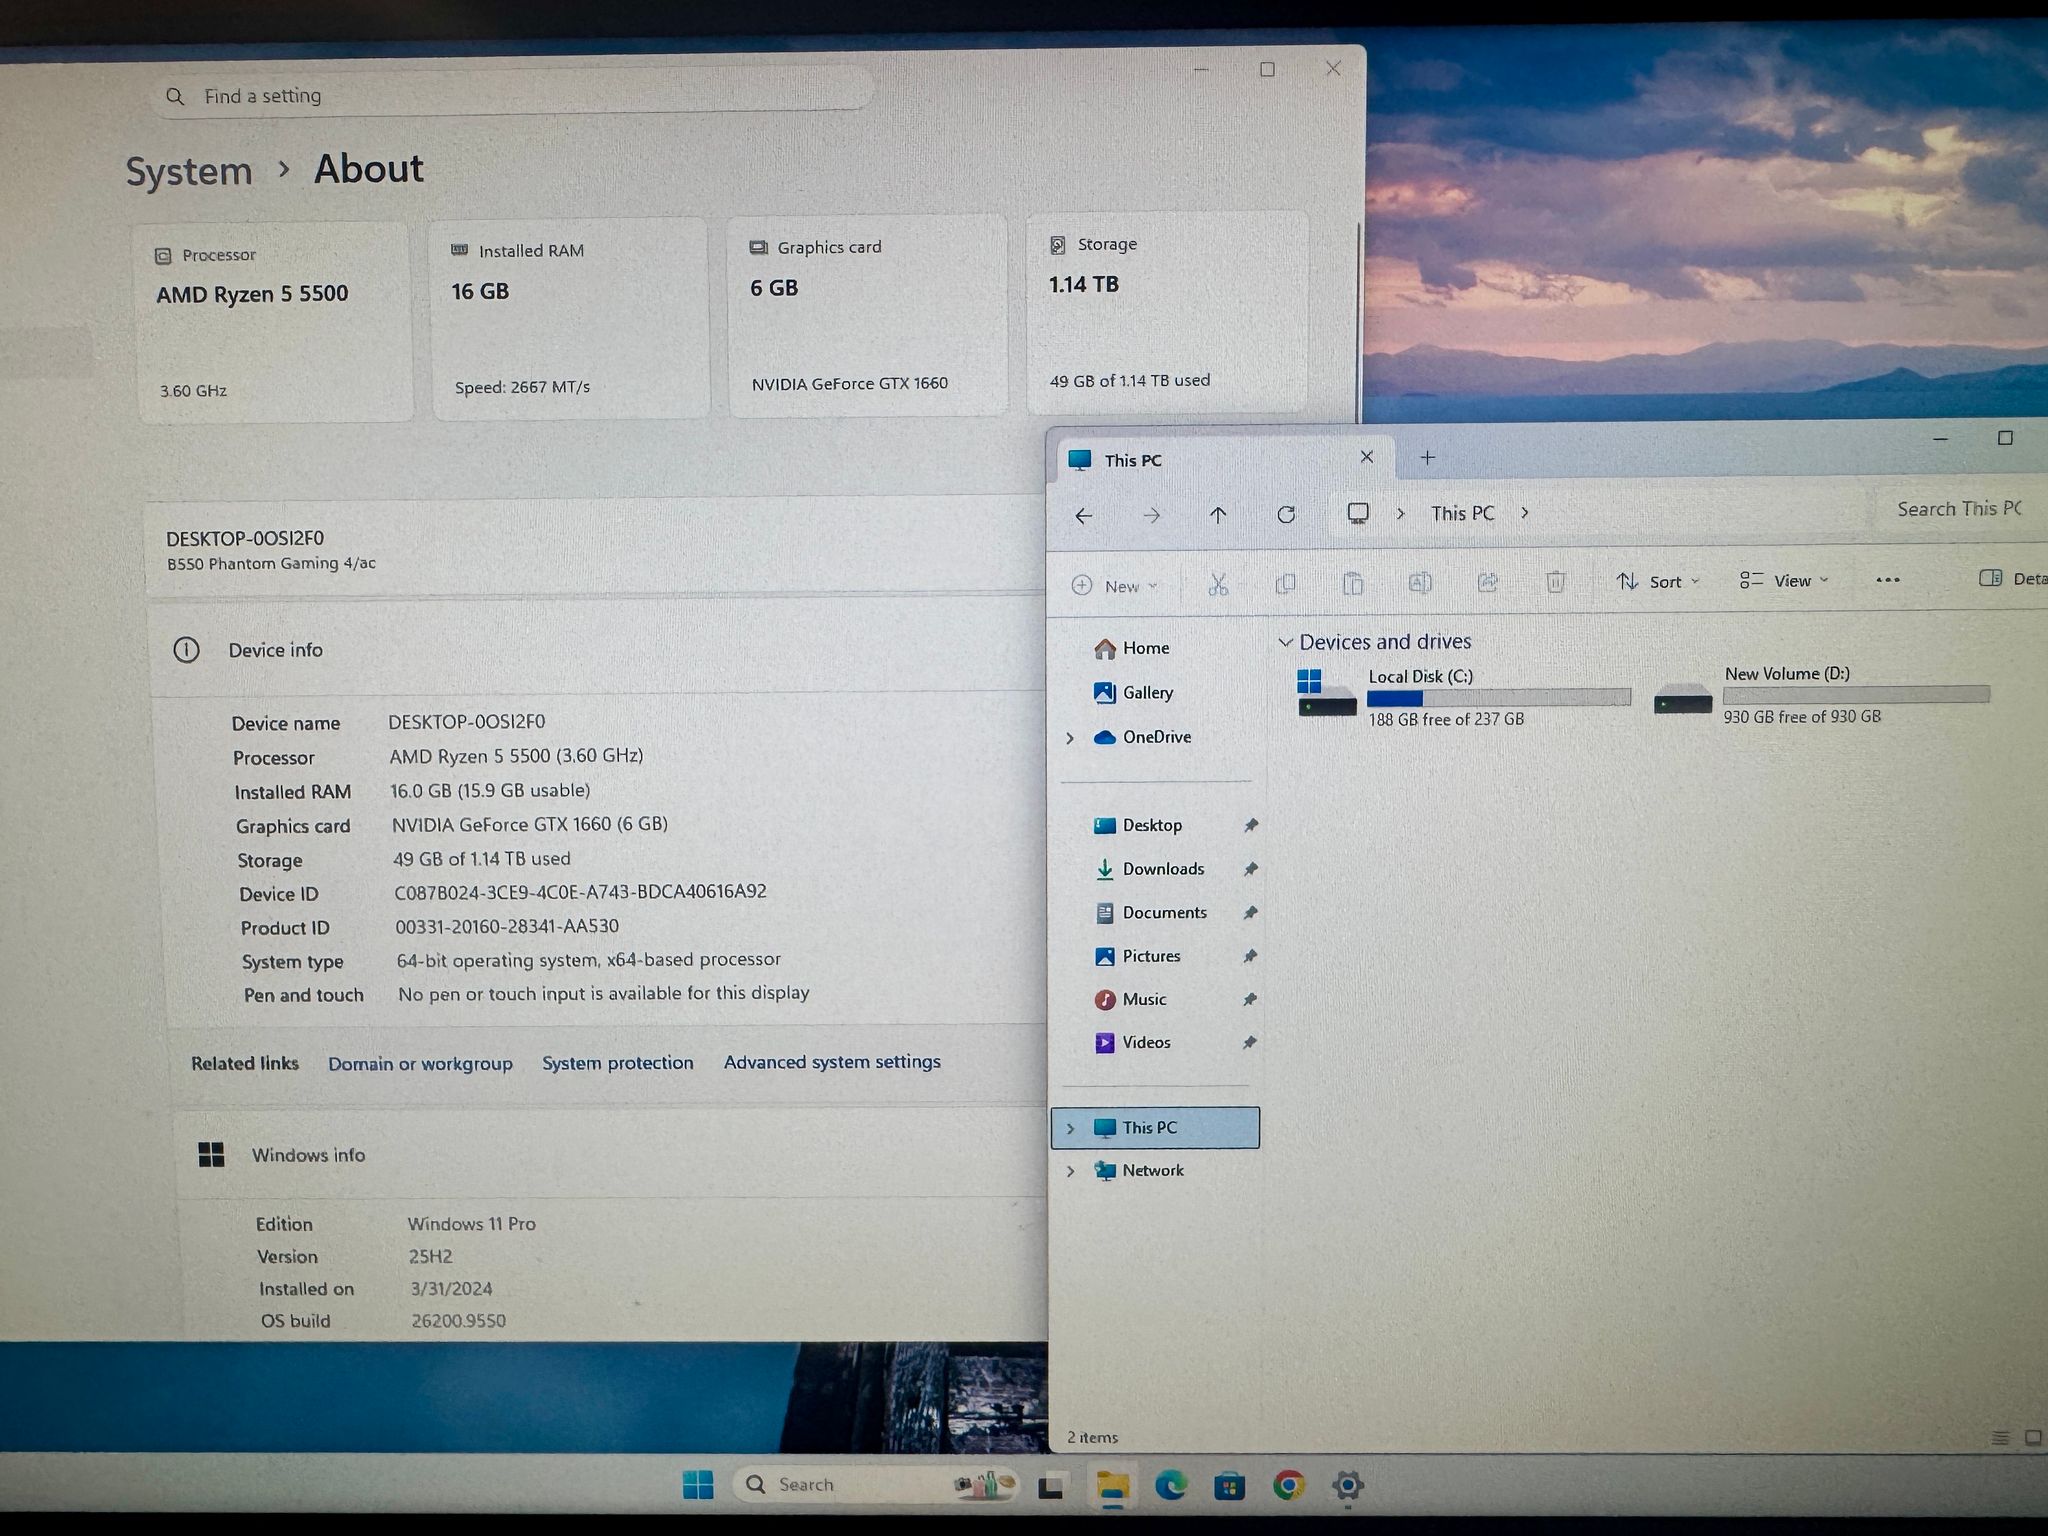Switch to large thumbnails view in status bar
This screenshot has height=1536, width=2048.
2033,1438
